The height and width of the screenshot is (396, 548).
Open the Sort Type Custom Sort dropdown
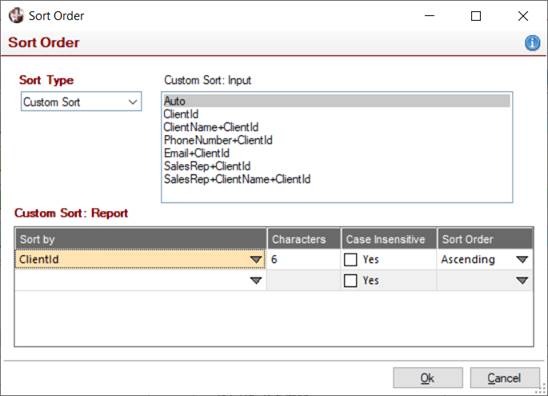[81, 102]
